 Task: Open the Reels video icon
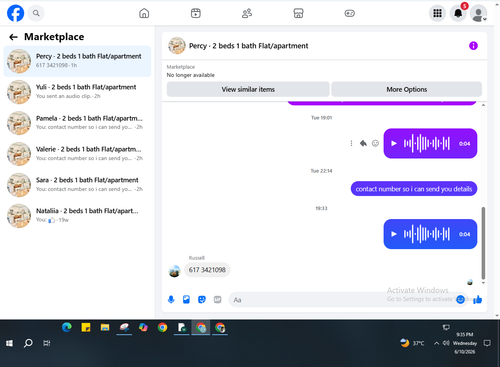point(196,13)
